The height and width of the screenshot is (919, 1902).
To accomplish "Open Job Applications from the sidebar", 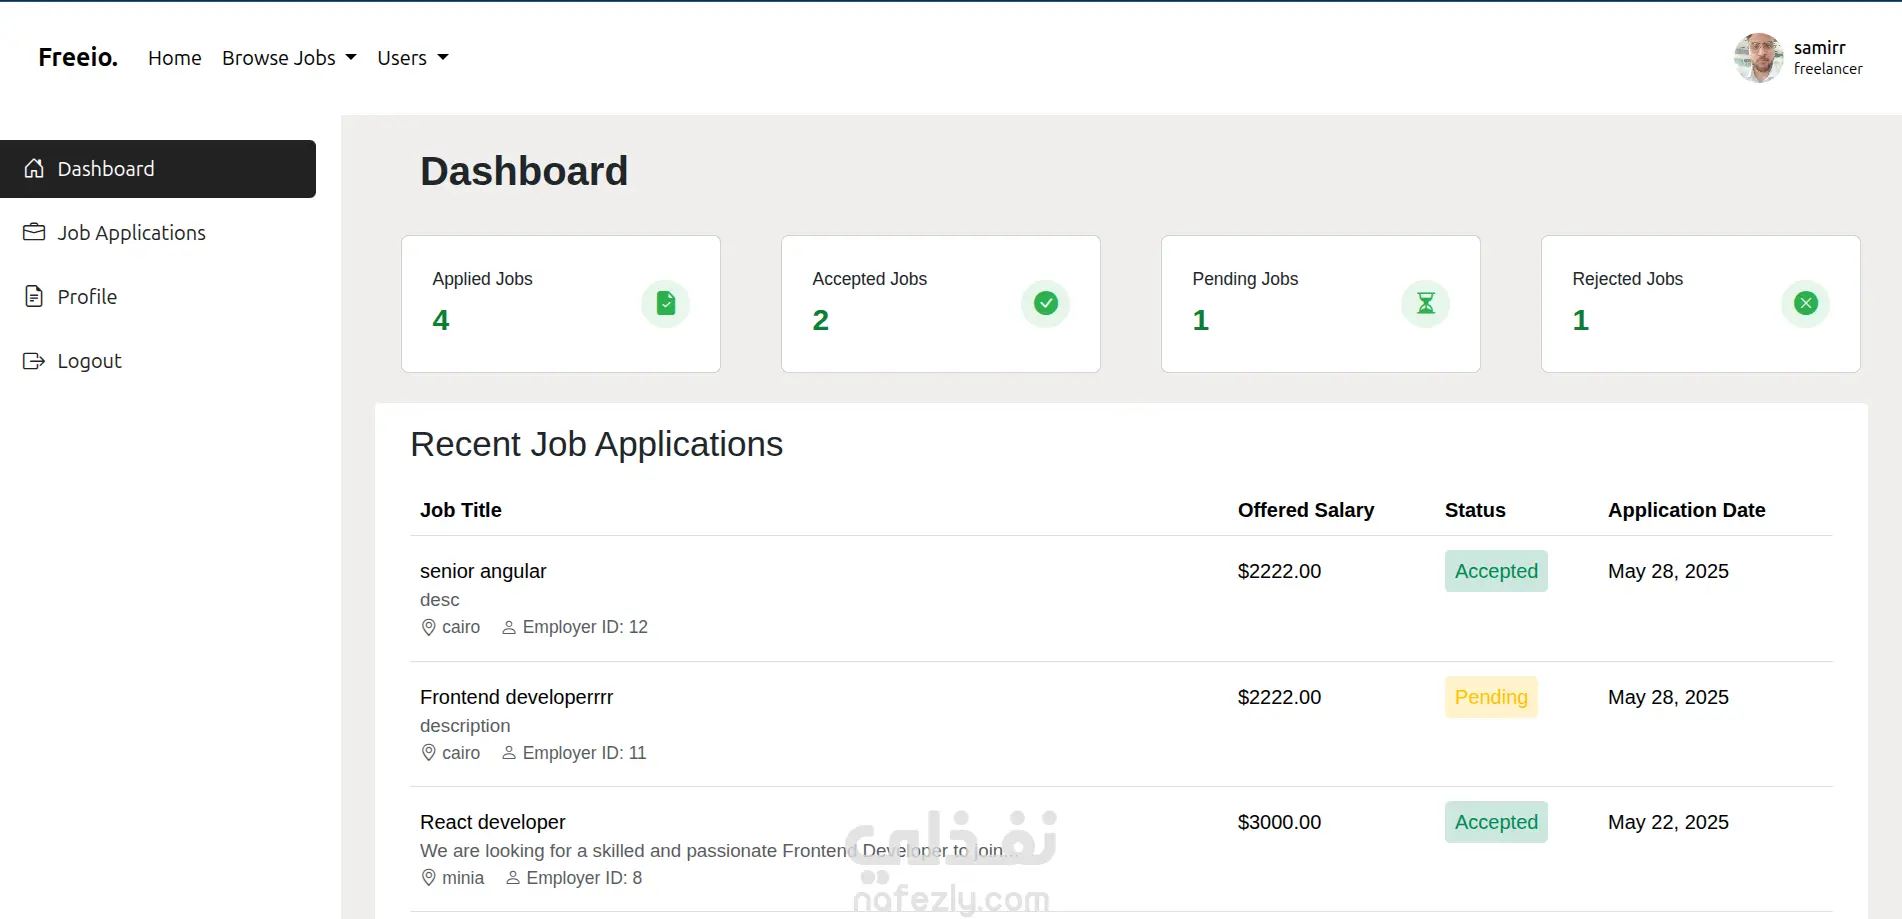I will 131,233.
